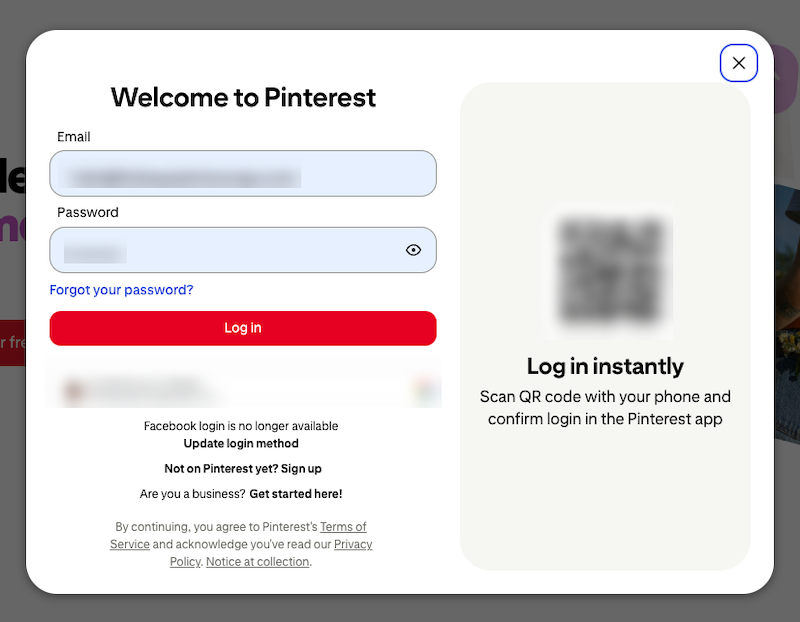
Task: Toggle password visibility with the eye icon
Action: [x=413, y=250]
